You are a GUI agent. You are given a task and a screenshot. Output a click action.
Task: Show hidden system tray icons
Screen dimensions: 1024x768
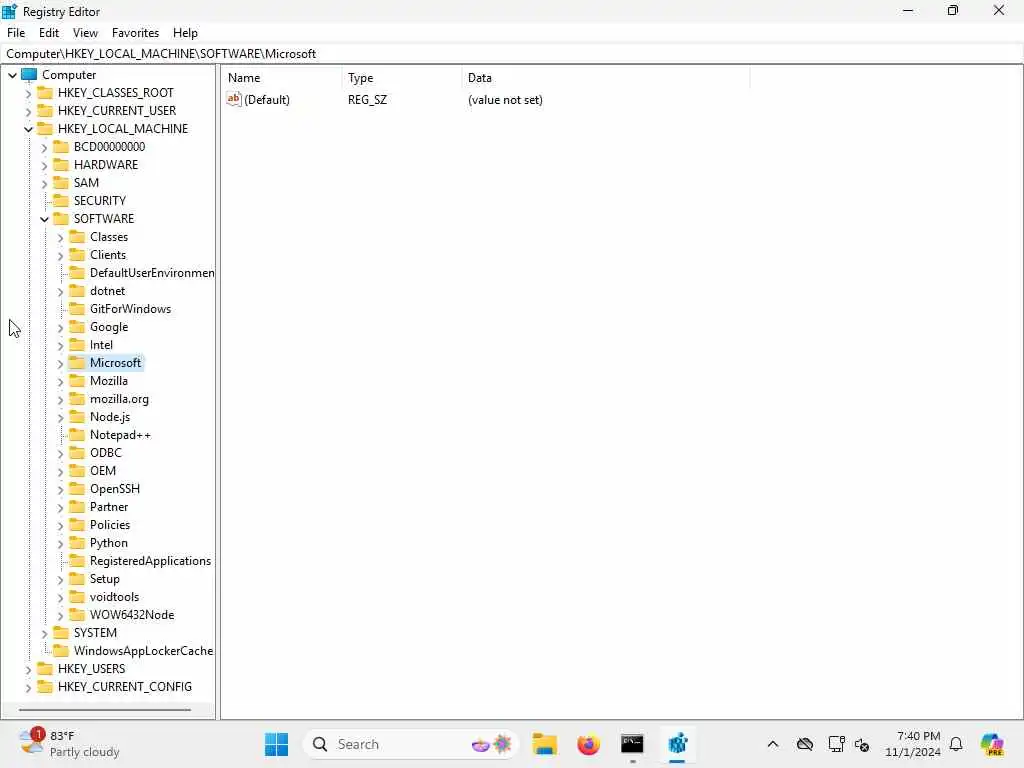(773, 744)
